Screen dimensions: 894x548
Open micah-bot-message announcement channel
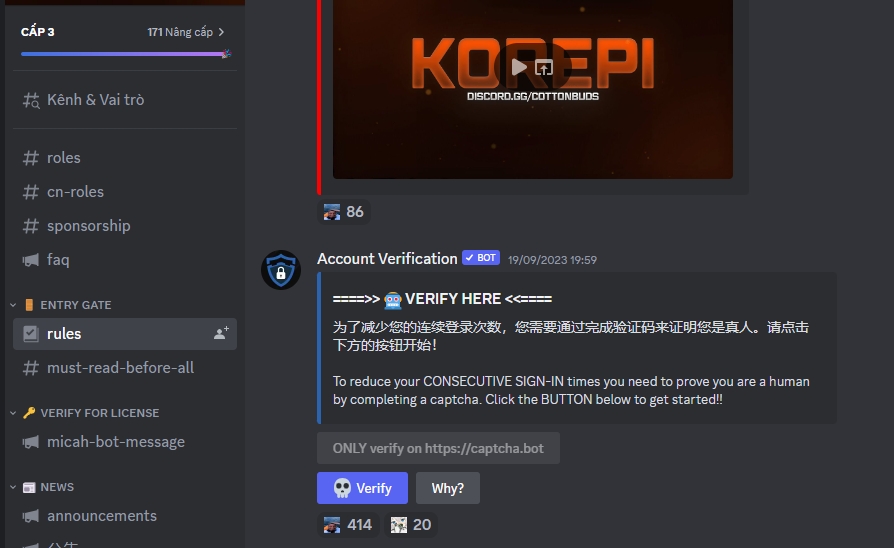[125, 442]
